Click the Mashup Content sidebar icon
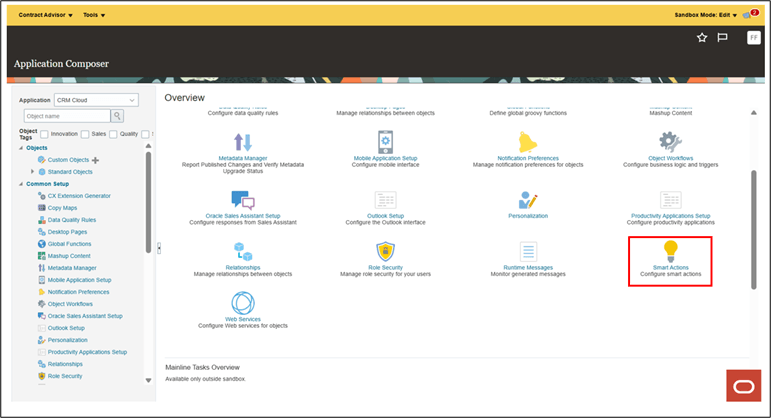The height and width of the screenshot is (418, 771). (x=42, y=256)
